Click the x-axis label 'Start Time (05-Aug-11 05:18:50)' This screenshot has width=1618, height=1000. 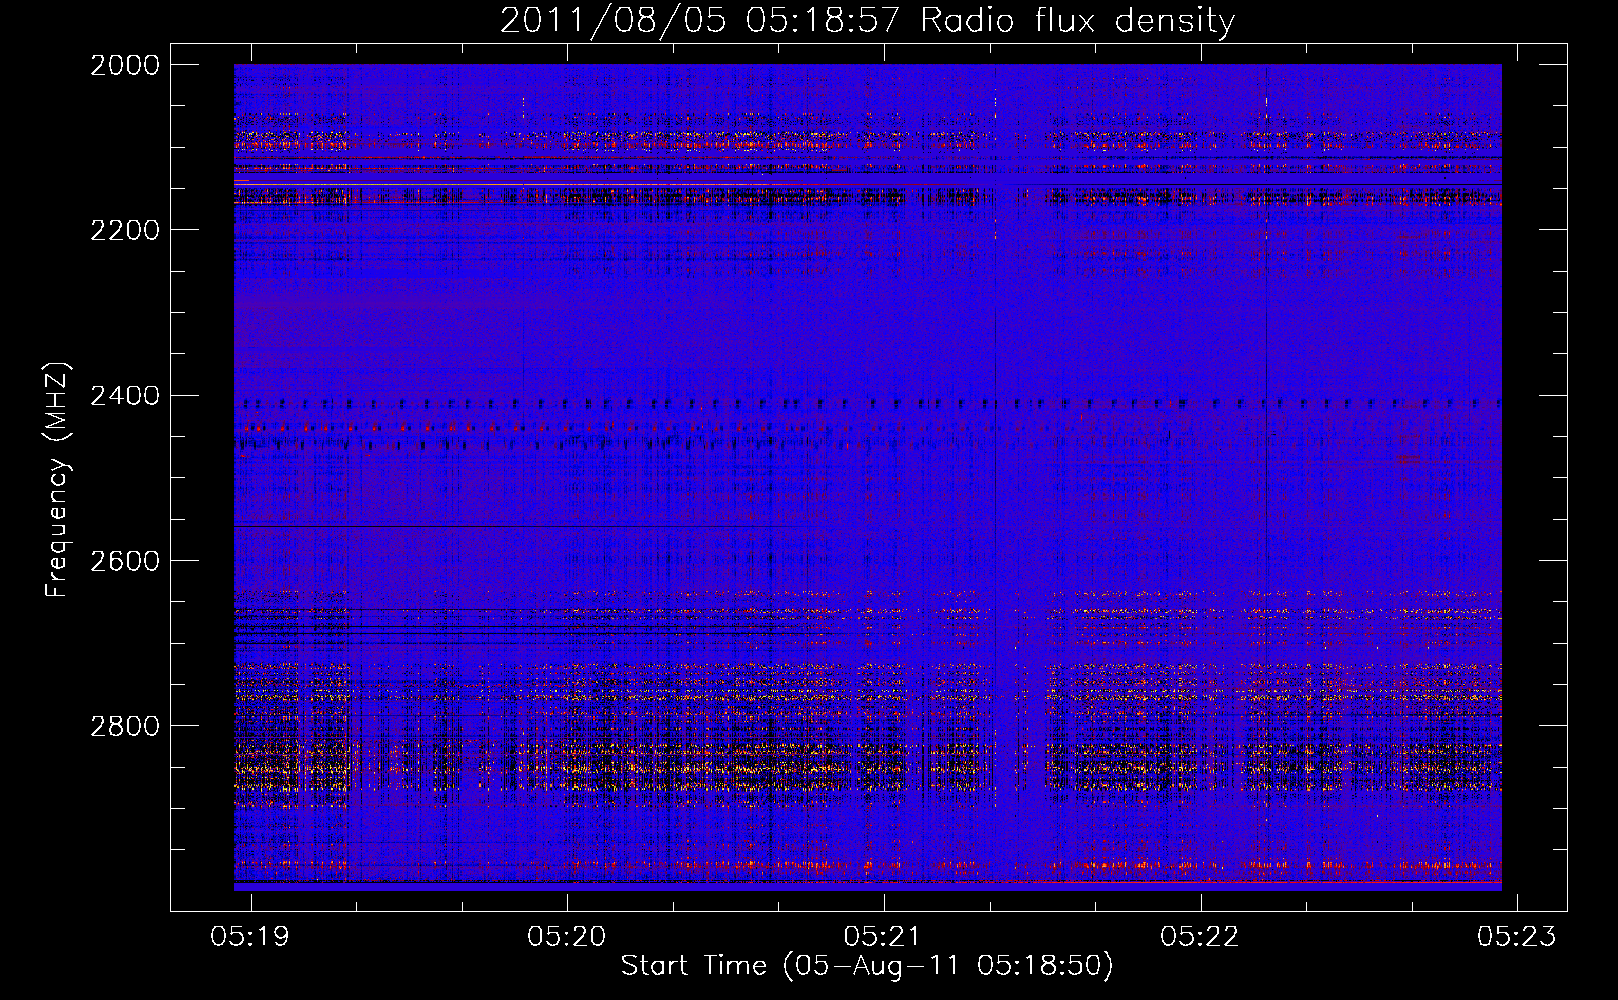click(867, 966)
